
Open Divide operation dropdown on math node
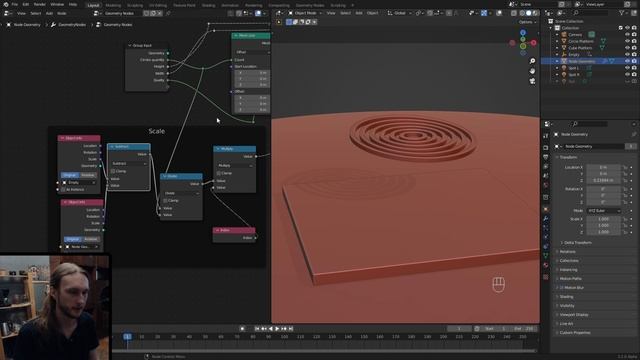click(182, 193)
